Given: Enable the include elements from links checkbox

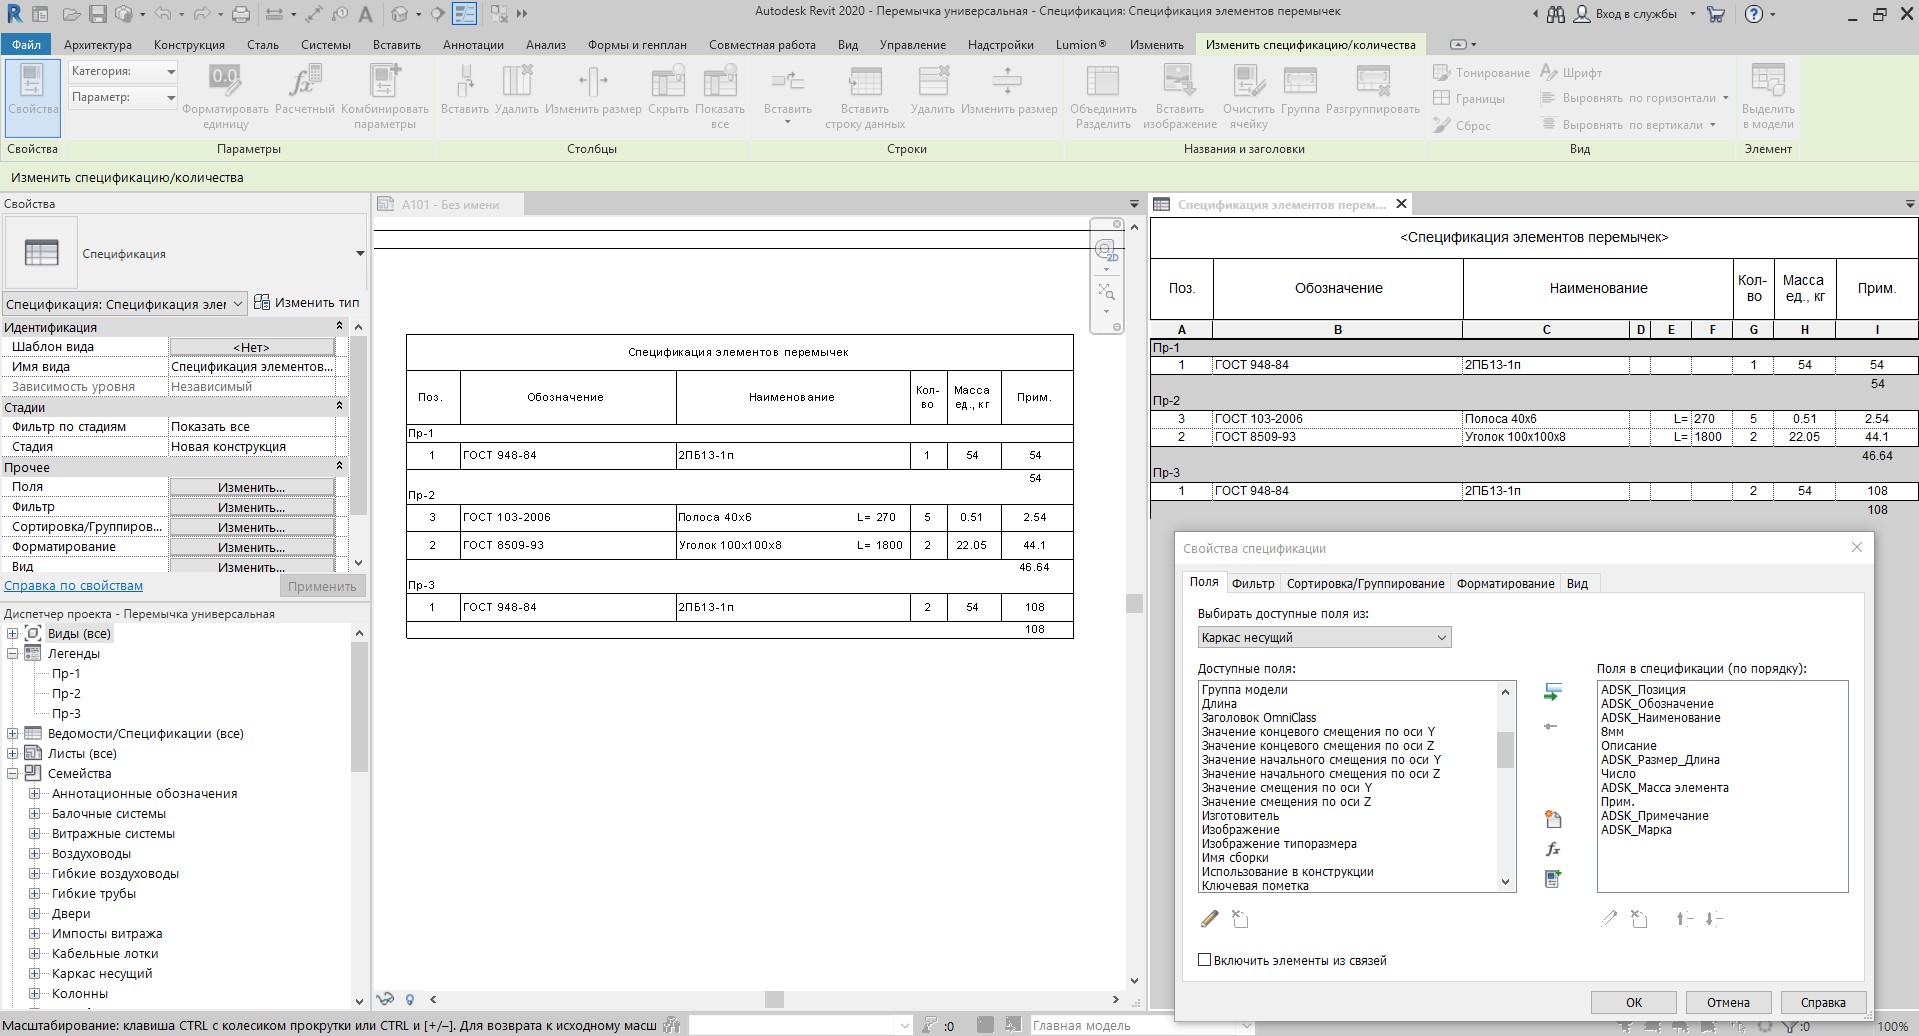Looking at the screenshot, I should [x=1205, y=960].
